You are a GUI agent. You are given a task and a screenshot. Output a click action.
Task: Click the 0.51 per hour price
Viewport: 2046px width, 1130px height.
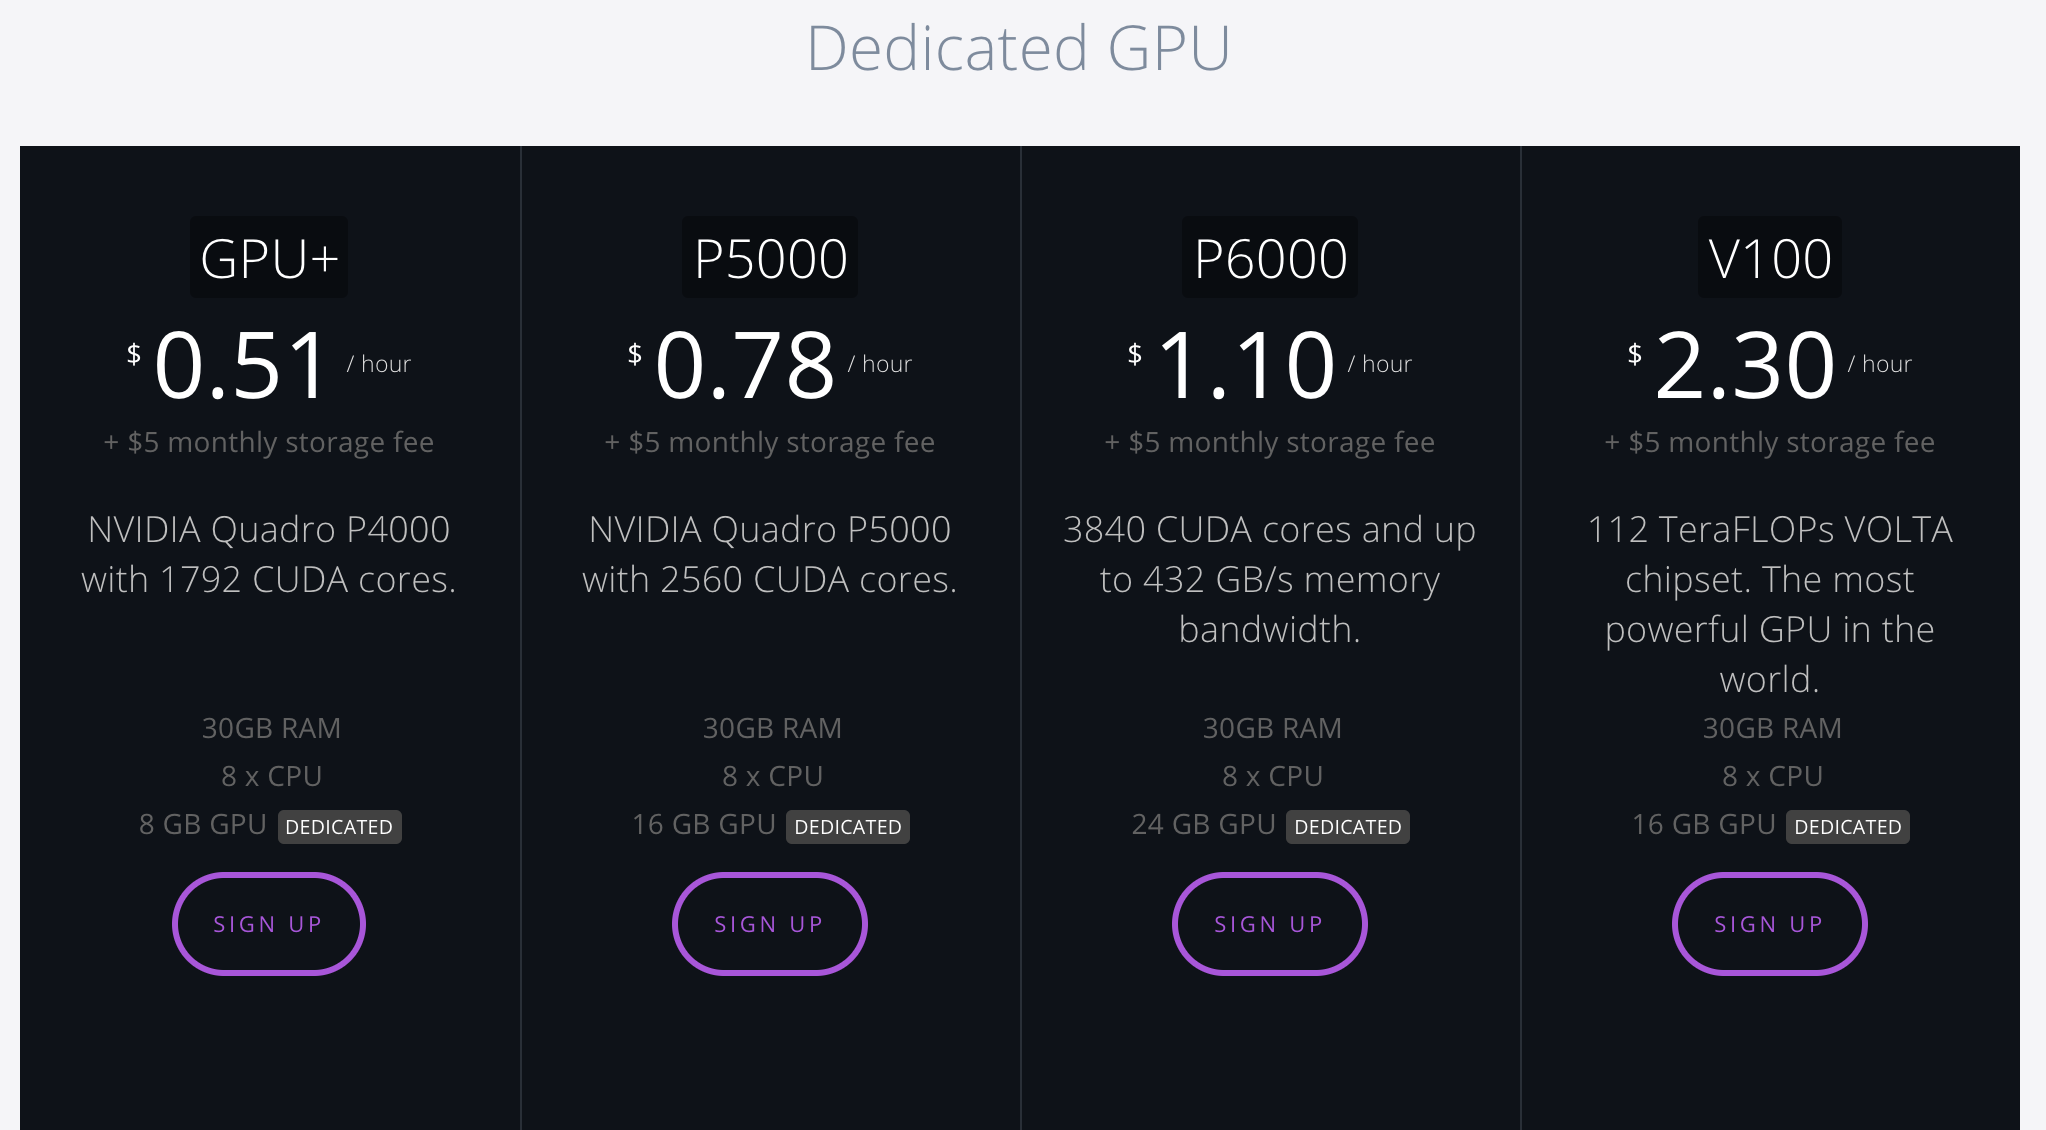point(241,366)
